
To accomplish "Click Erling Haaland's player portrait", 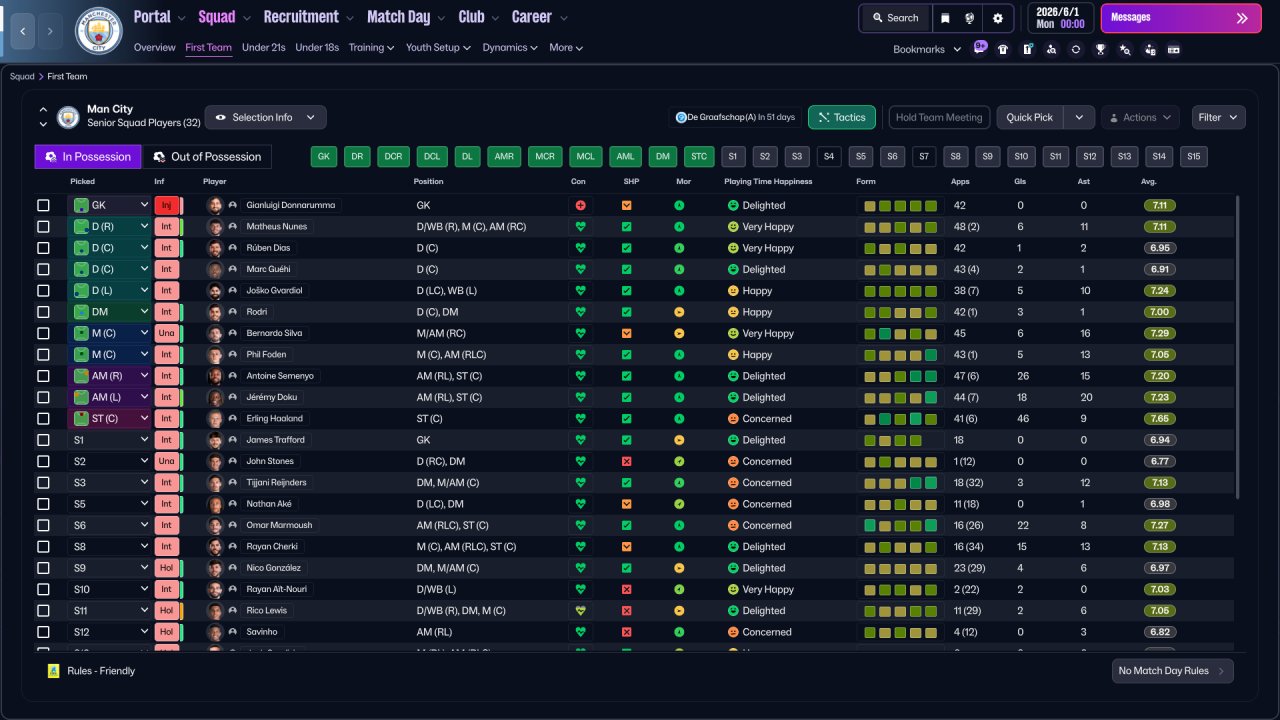I will pos(214,419).
